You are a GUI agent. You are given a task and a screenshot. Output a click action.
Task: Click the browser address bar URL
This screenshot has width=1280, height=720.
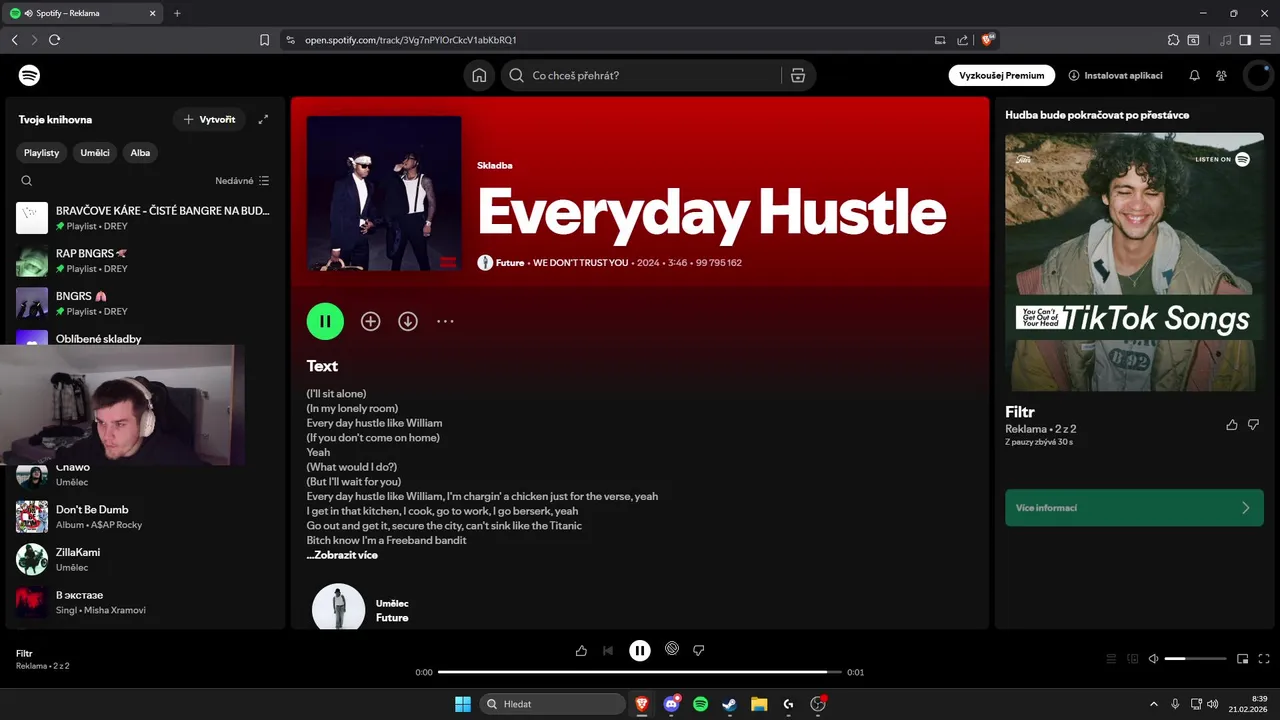(x=410, y=40)
